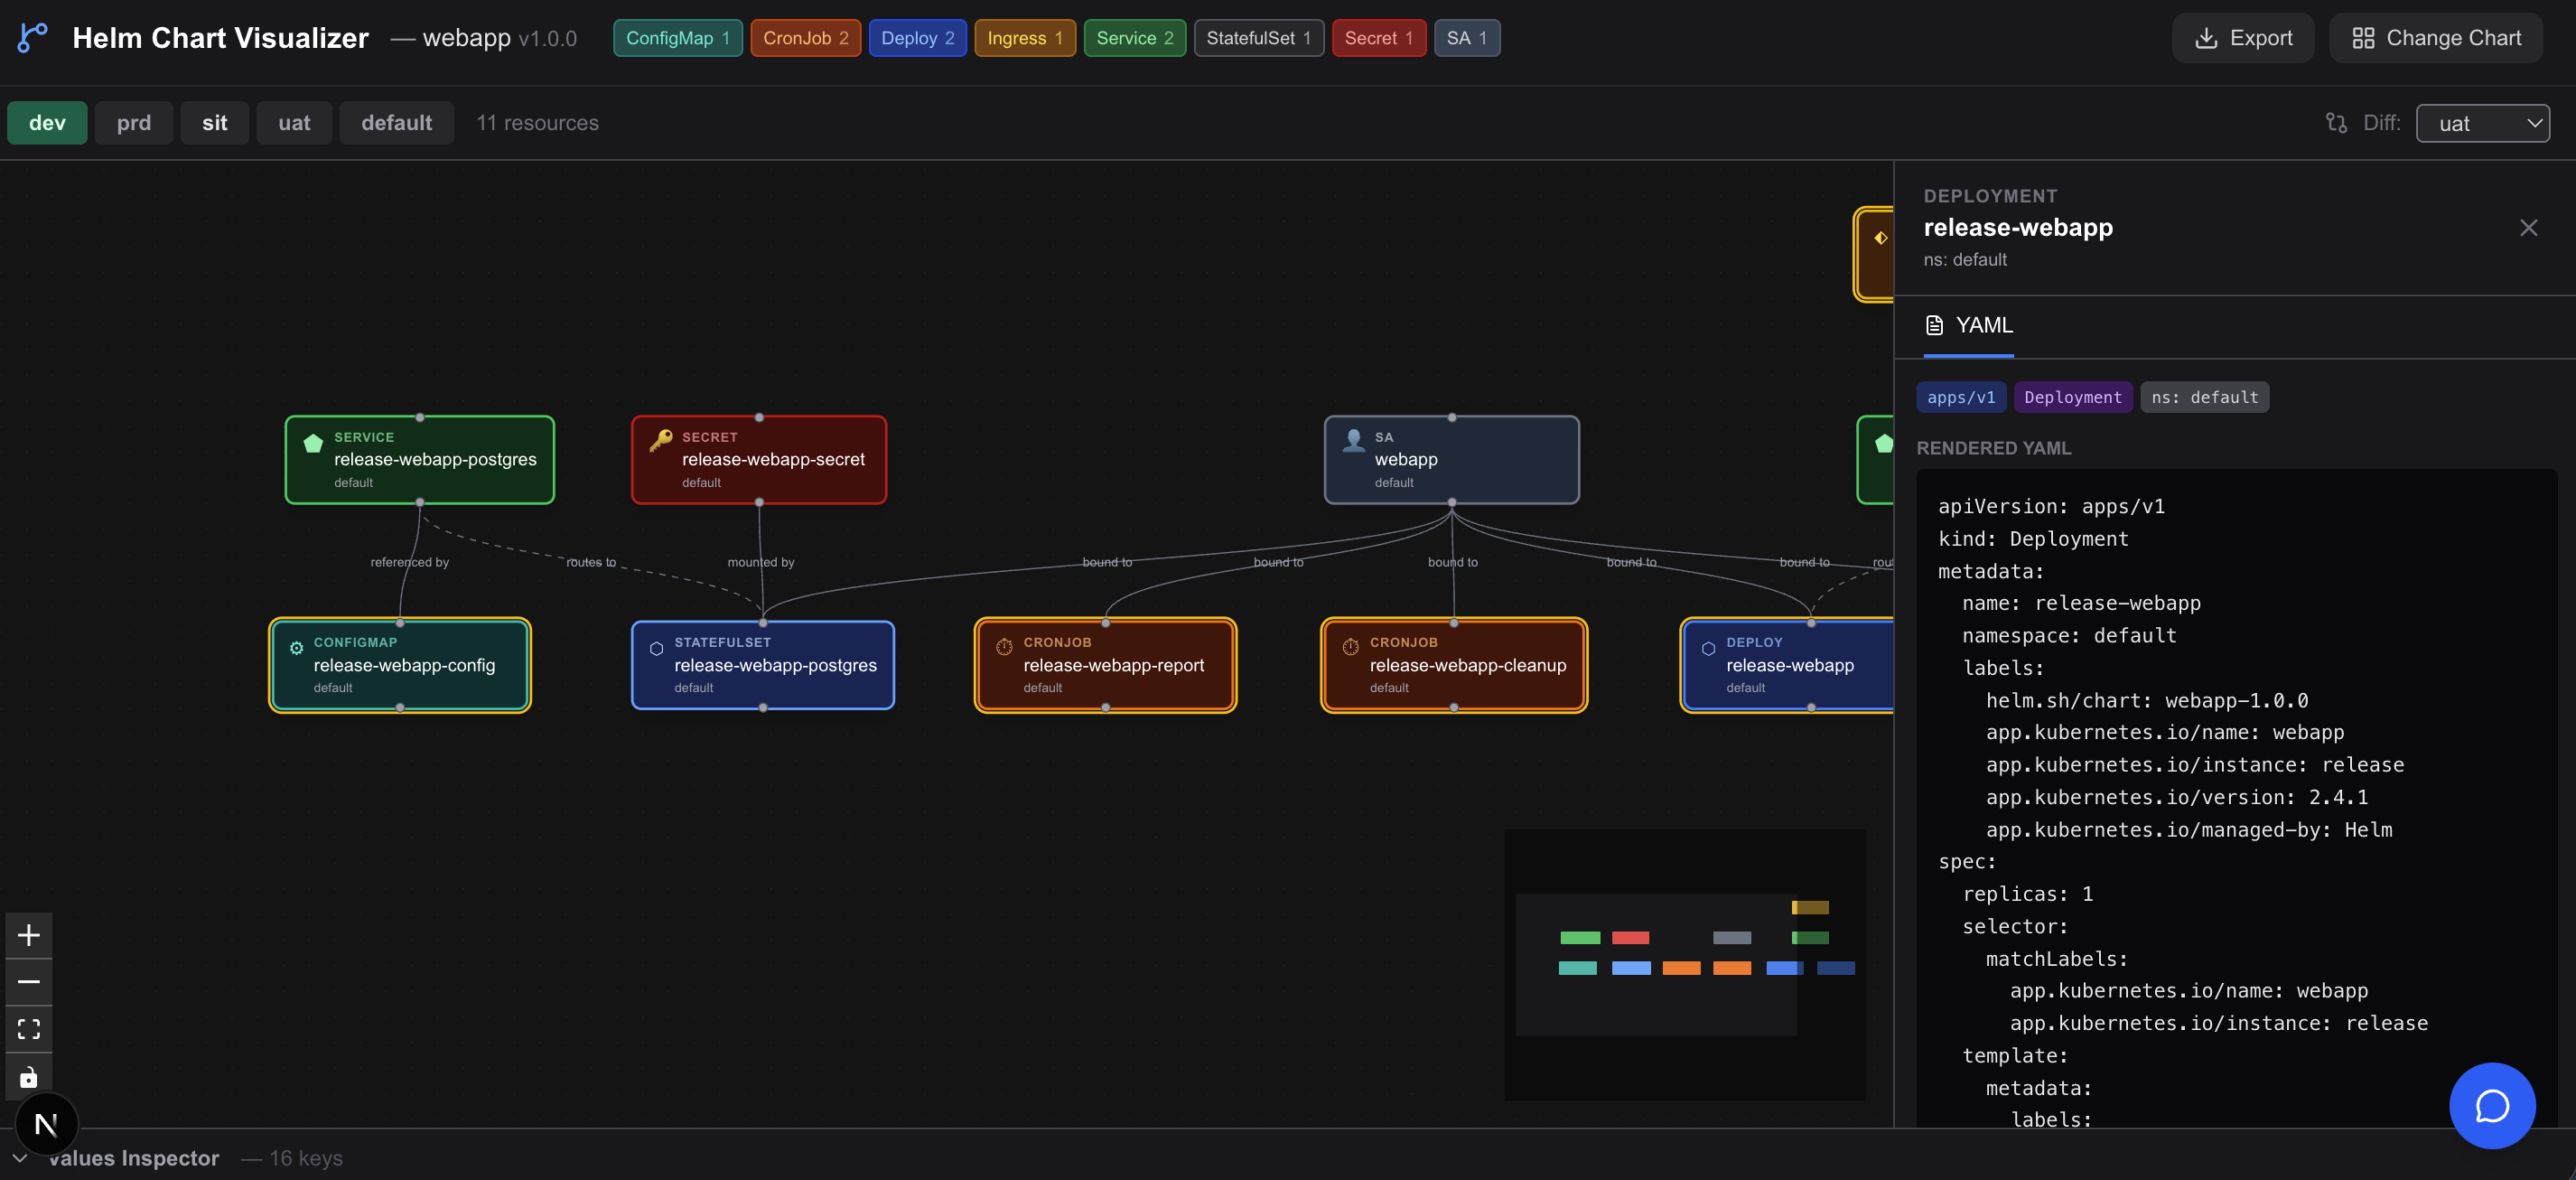
Task: Click the 'kind: Deployment' YAML line
Action: pos(2033,539)
